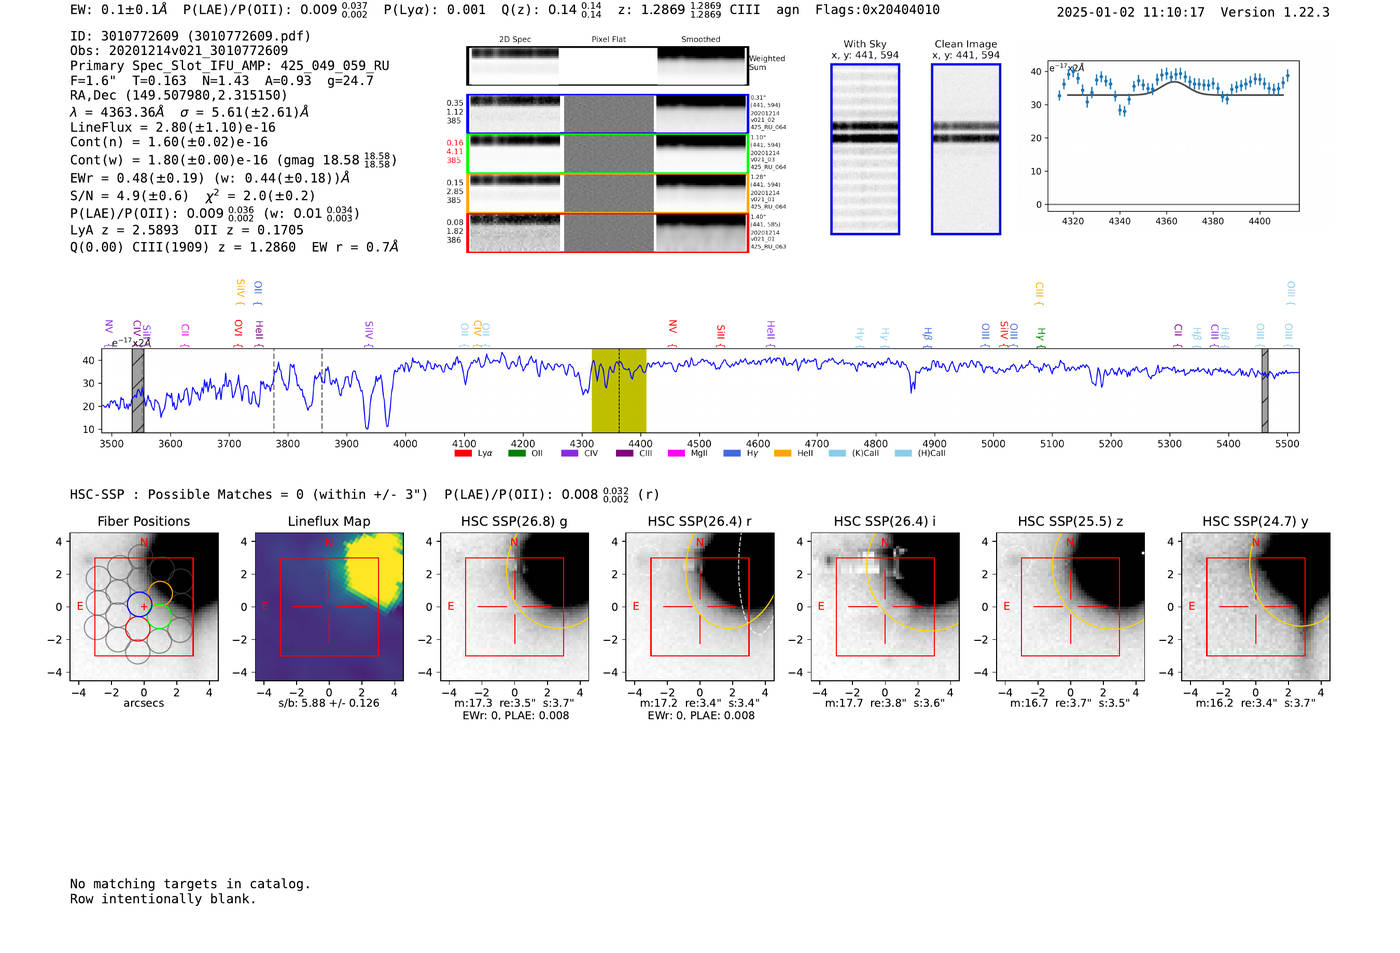This screenshot has width=1400, height=953.
Task: Open the Lineflux Map panel
Action: pyautogui.click(x=329, y=606)
